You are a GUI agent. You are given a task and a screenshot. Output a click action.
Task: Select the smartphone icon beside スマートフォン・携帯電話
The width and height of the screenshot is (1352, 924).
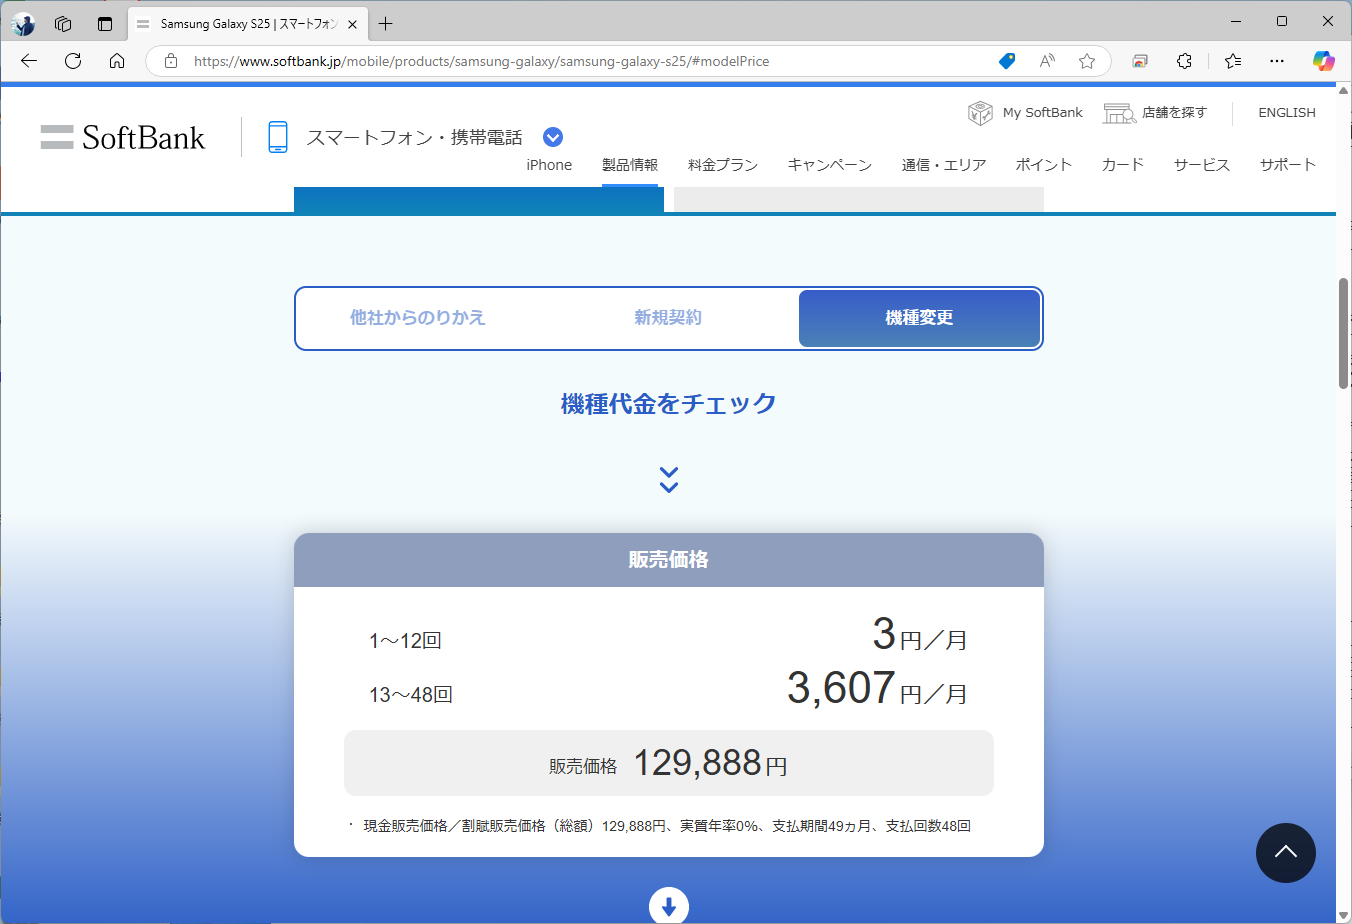(277, 136)
